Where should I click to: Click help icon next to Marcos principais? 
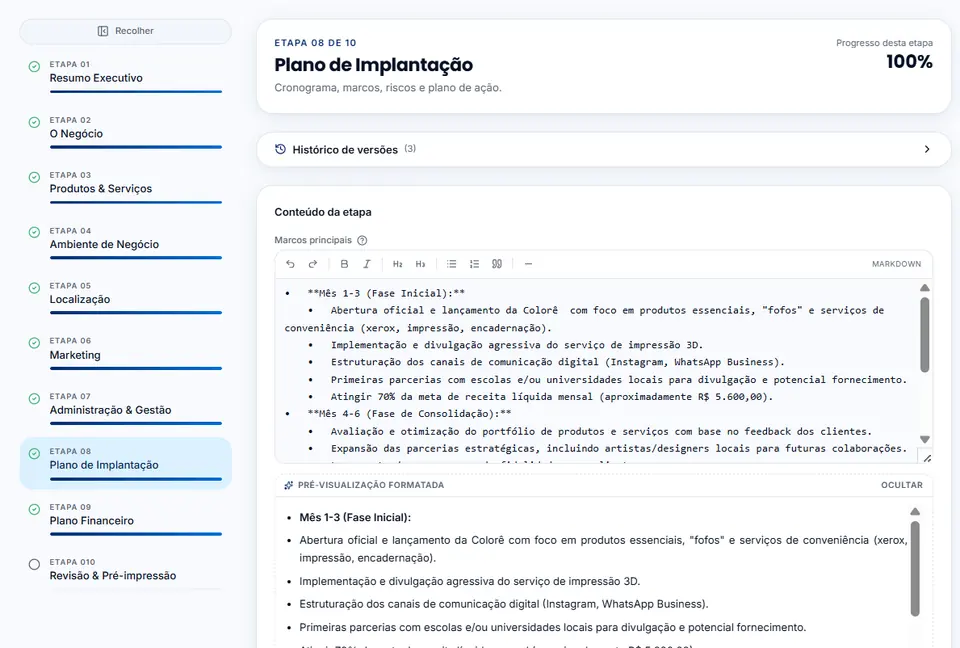coord(362,240)
